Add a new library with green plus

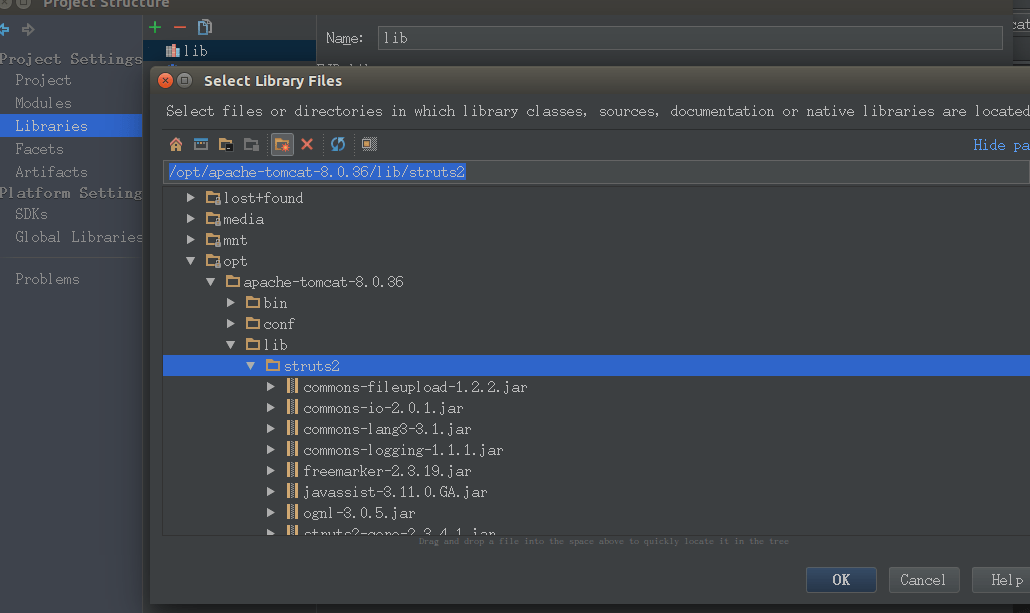coord(155,27)
